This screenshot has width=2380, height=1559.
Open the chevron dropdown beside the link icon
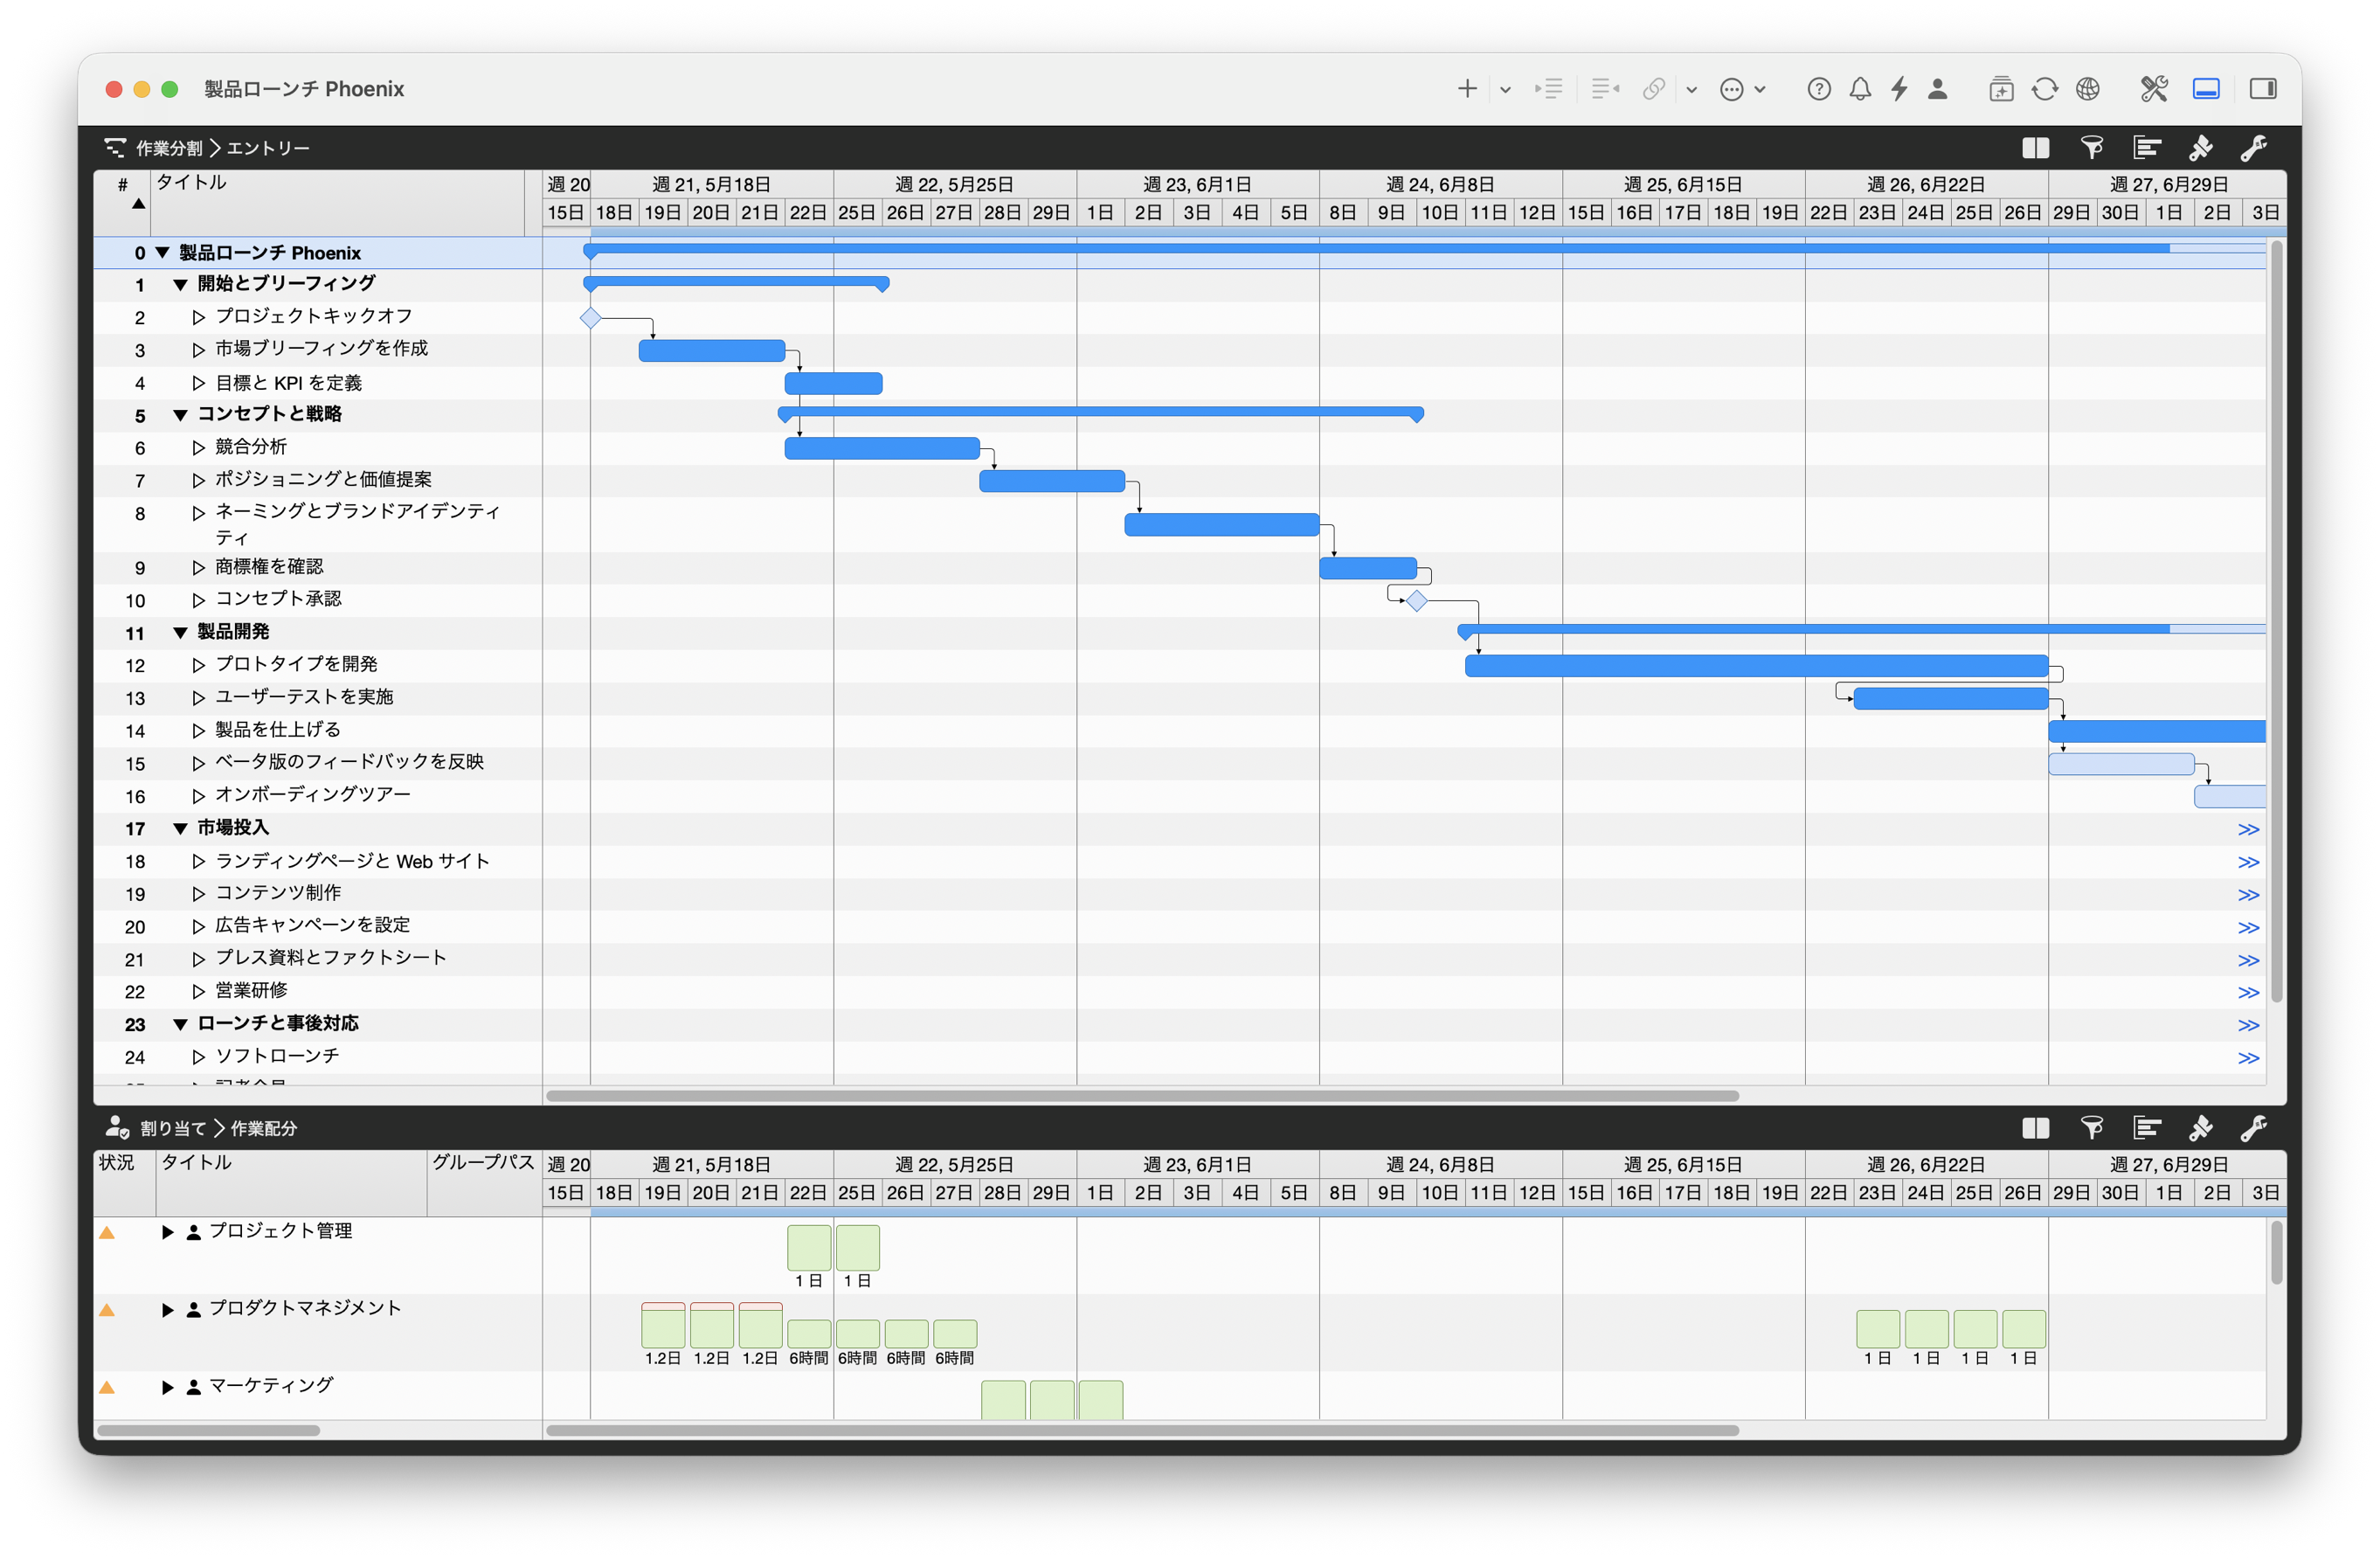(x=1692, y=89)
